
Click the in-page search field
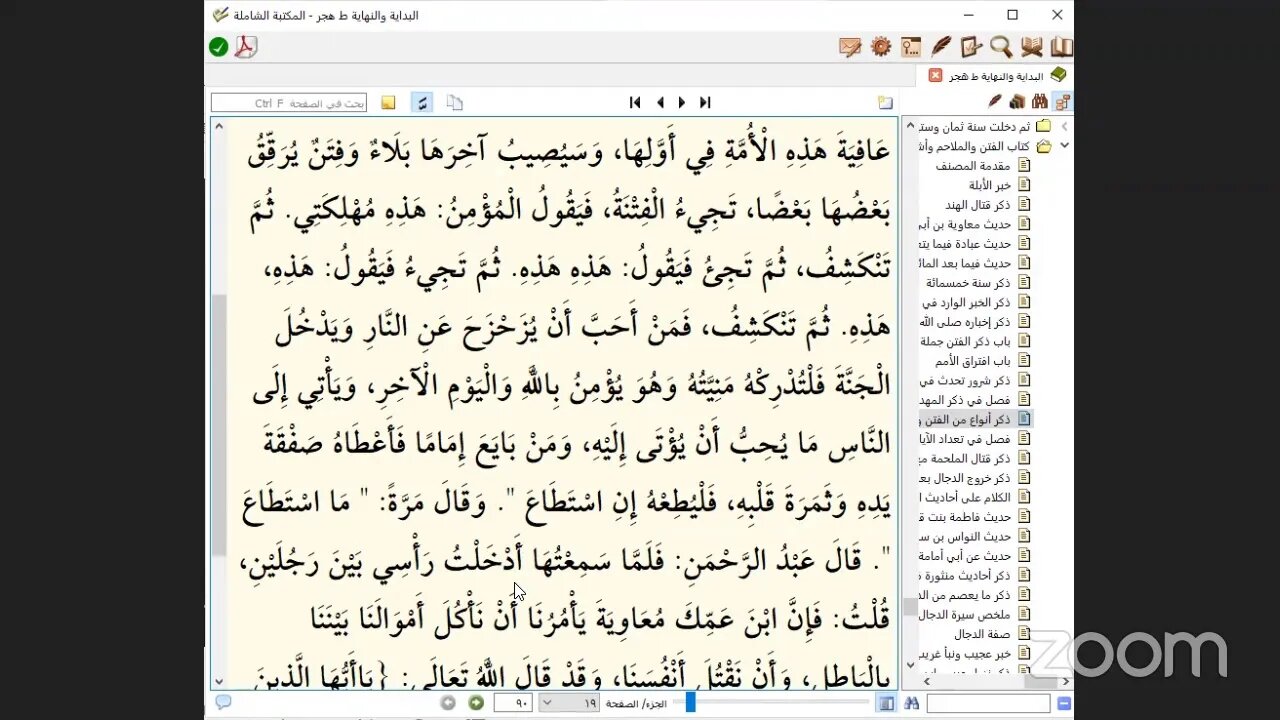289,103
